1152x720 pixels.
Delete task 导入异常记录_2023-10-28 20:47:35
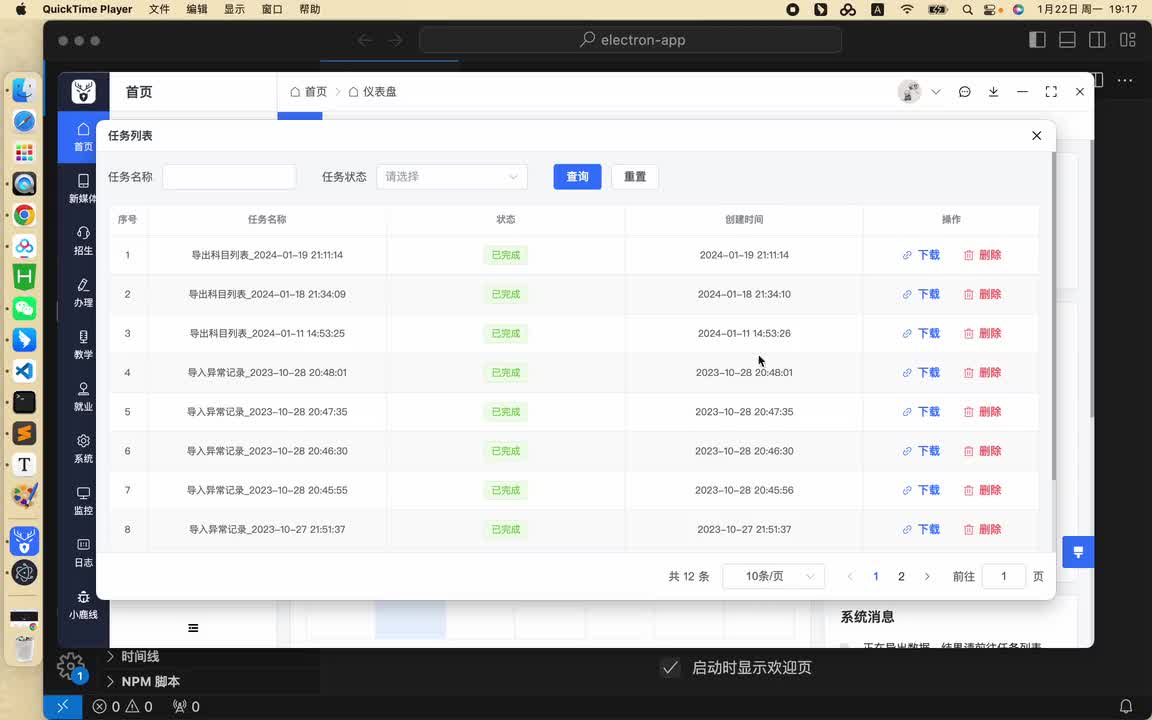tap(982, 411)
